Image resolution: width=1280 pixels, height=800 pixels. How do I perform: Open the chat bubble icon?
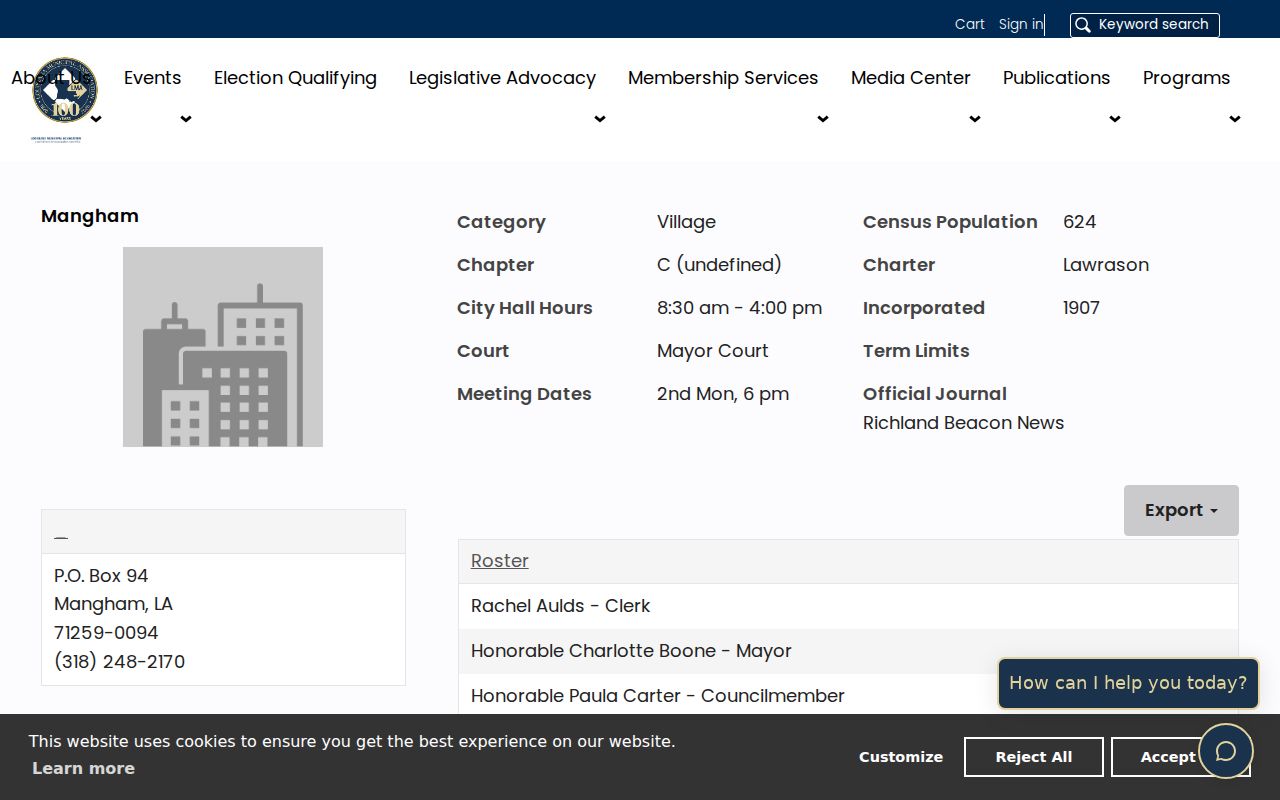[1226, 751]
